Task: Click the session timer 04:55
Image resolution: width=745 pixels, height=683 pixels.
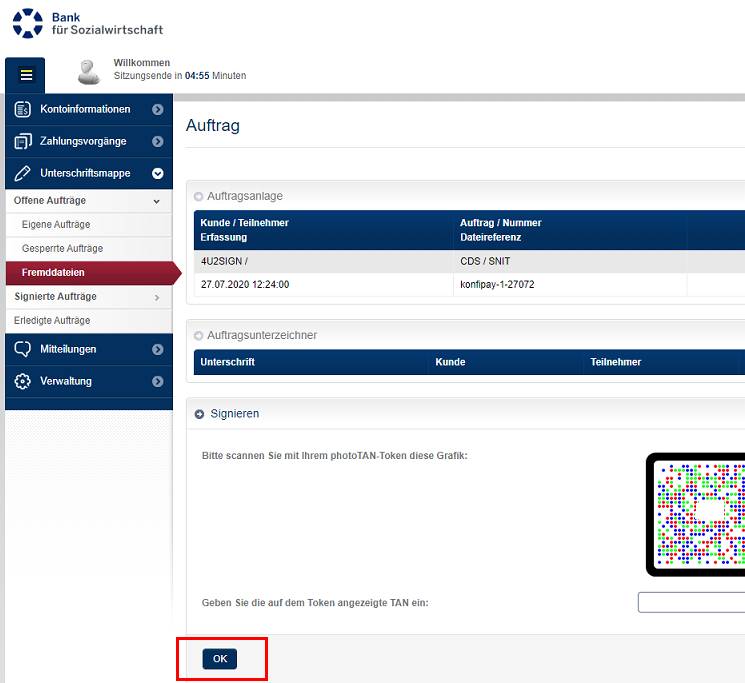Action: click(x=197, y=76)
